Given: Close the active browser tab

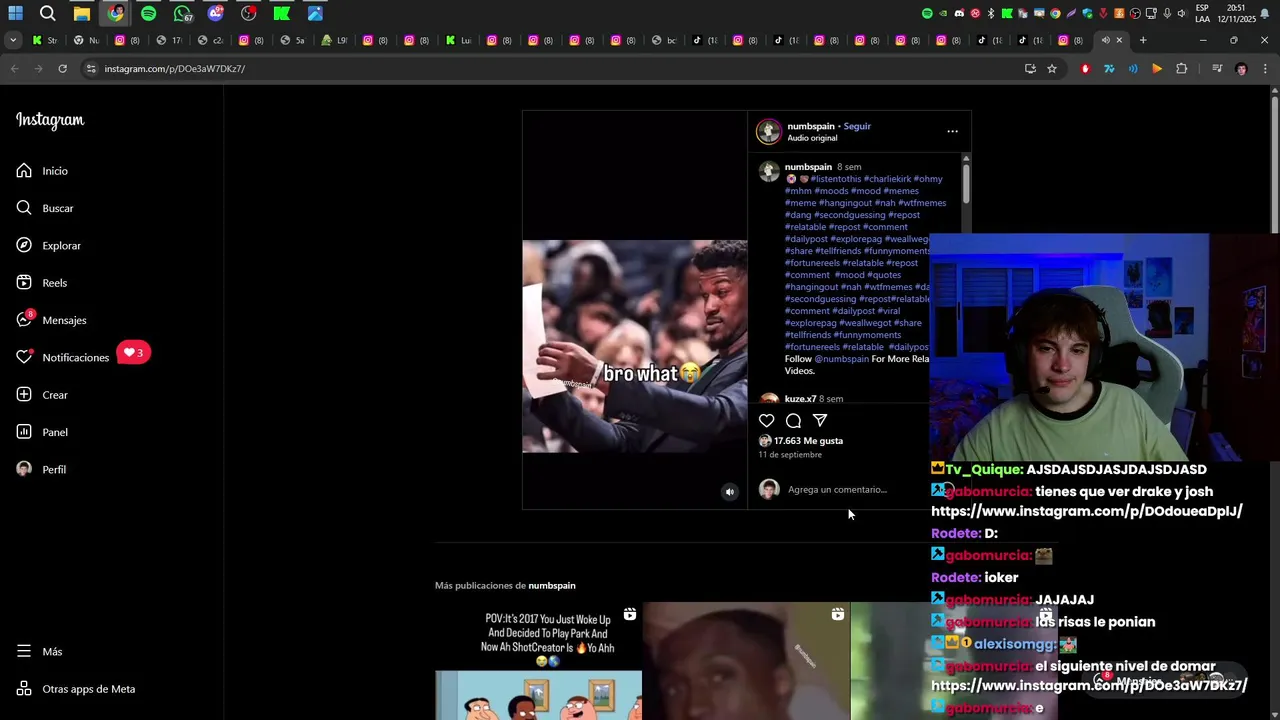Looking at the screenshot, I should pyautogui.click(x=1119, y=40).
